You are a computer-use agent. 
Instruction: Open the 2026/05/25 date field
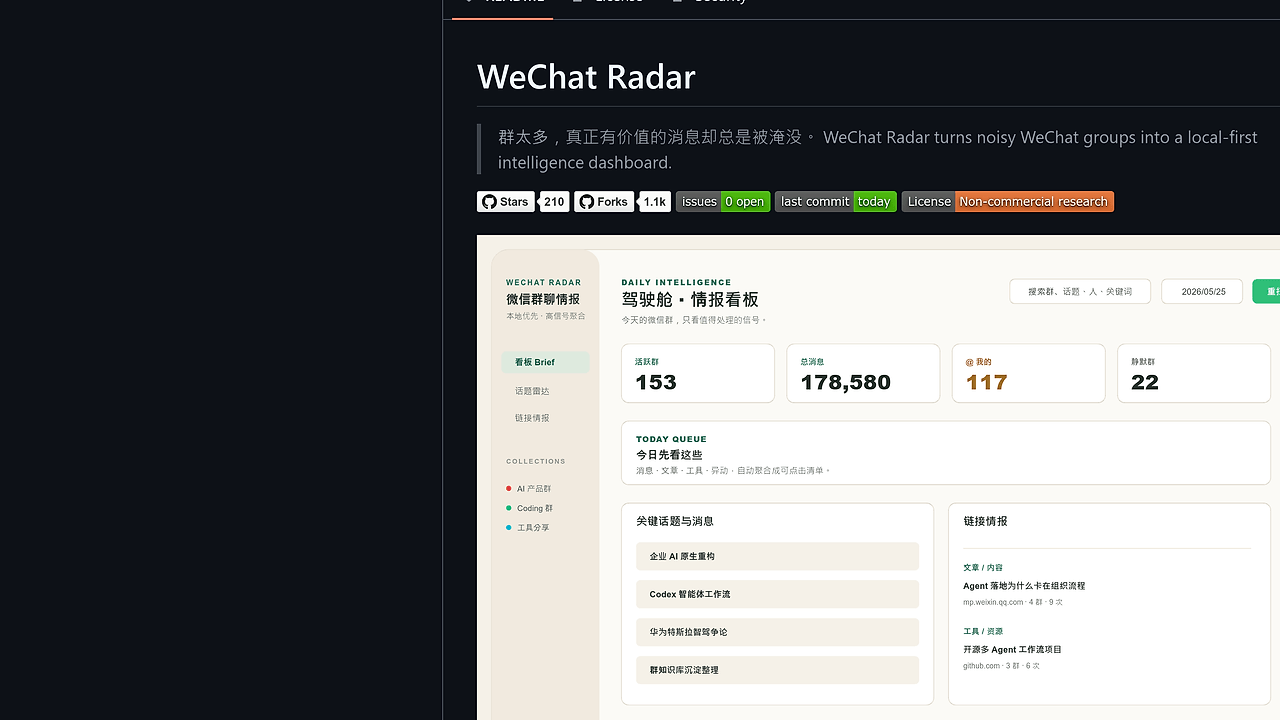pyautogui.click(x=1202, y=291)
